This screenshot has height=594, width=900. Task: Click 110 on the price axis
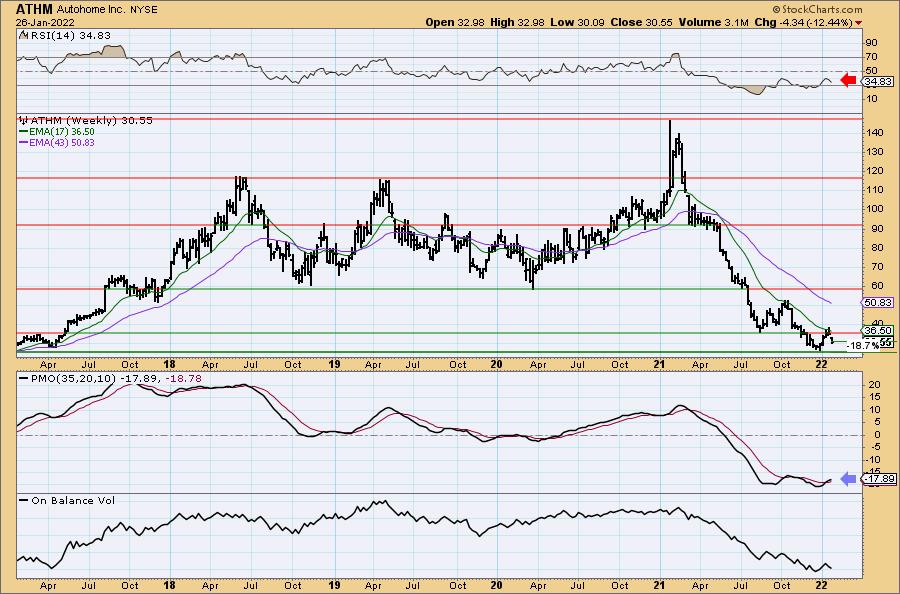(x=875, y=190)
